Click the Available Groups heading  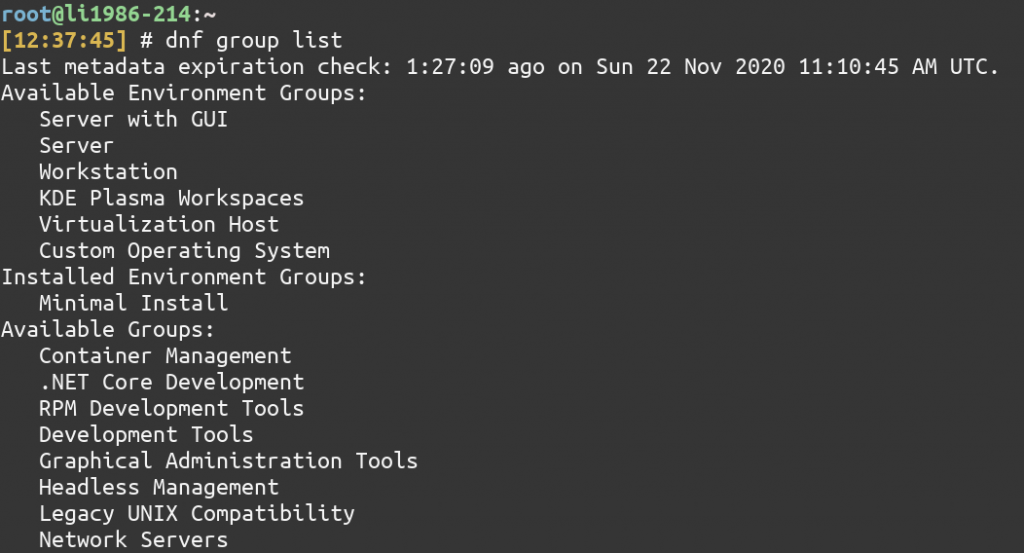[108, 330]
